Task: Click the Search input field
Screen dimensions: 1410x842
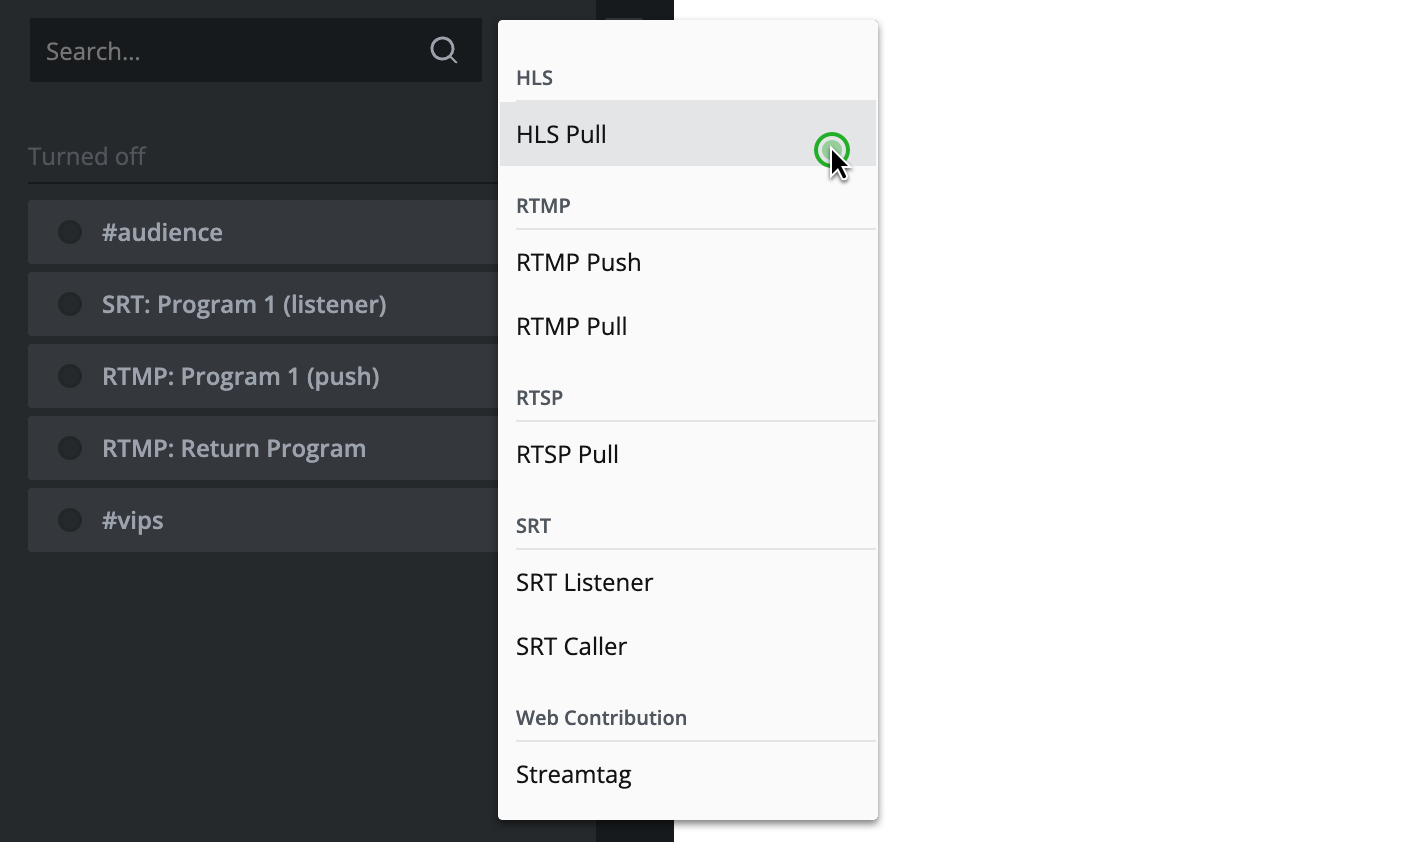Action: 200,50
